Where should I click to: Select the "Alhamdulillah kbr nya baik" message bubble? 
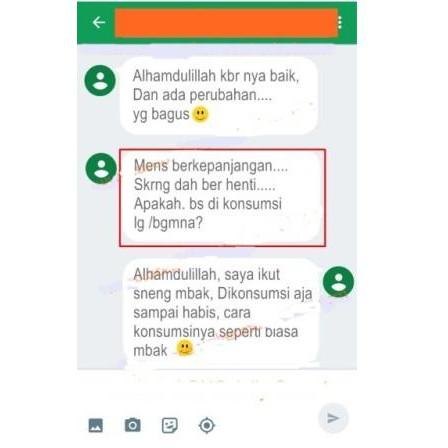coord(219,96)
